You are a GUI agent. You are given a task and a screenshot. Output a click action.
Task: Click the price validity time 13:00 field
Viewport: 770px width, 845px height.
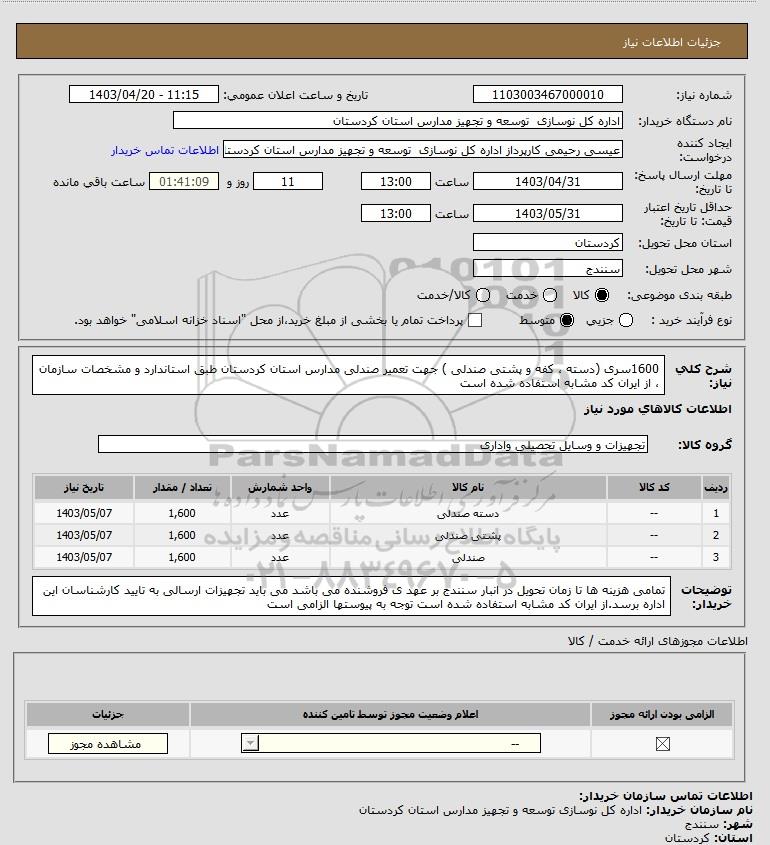pos(396,213)
